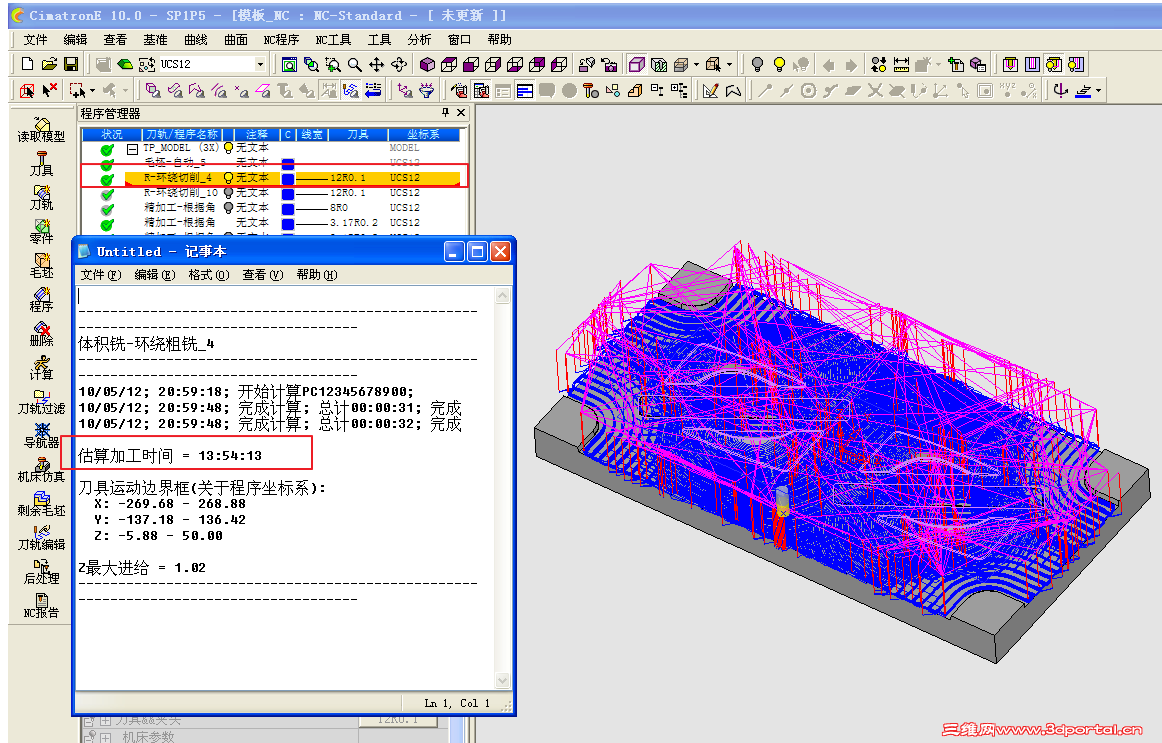Click 程序 (procedure) icon in NC sidebar
The height and width of the screenshot is (743, 1162).
point(42,299)
